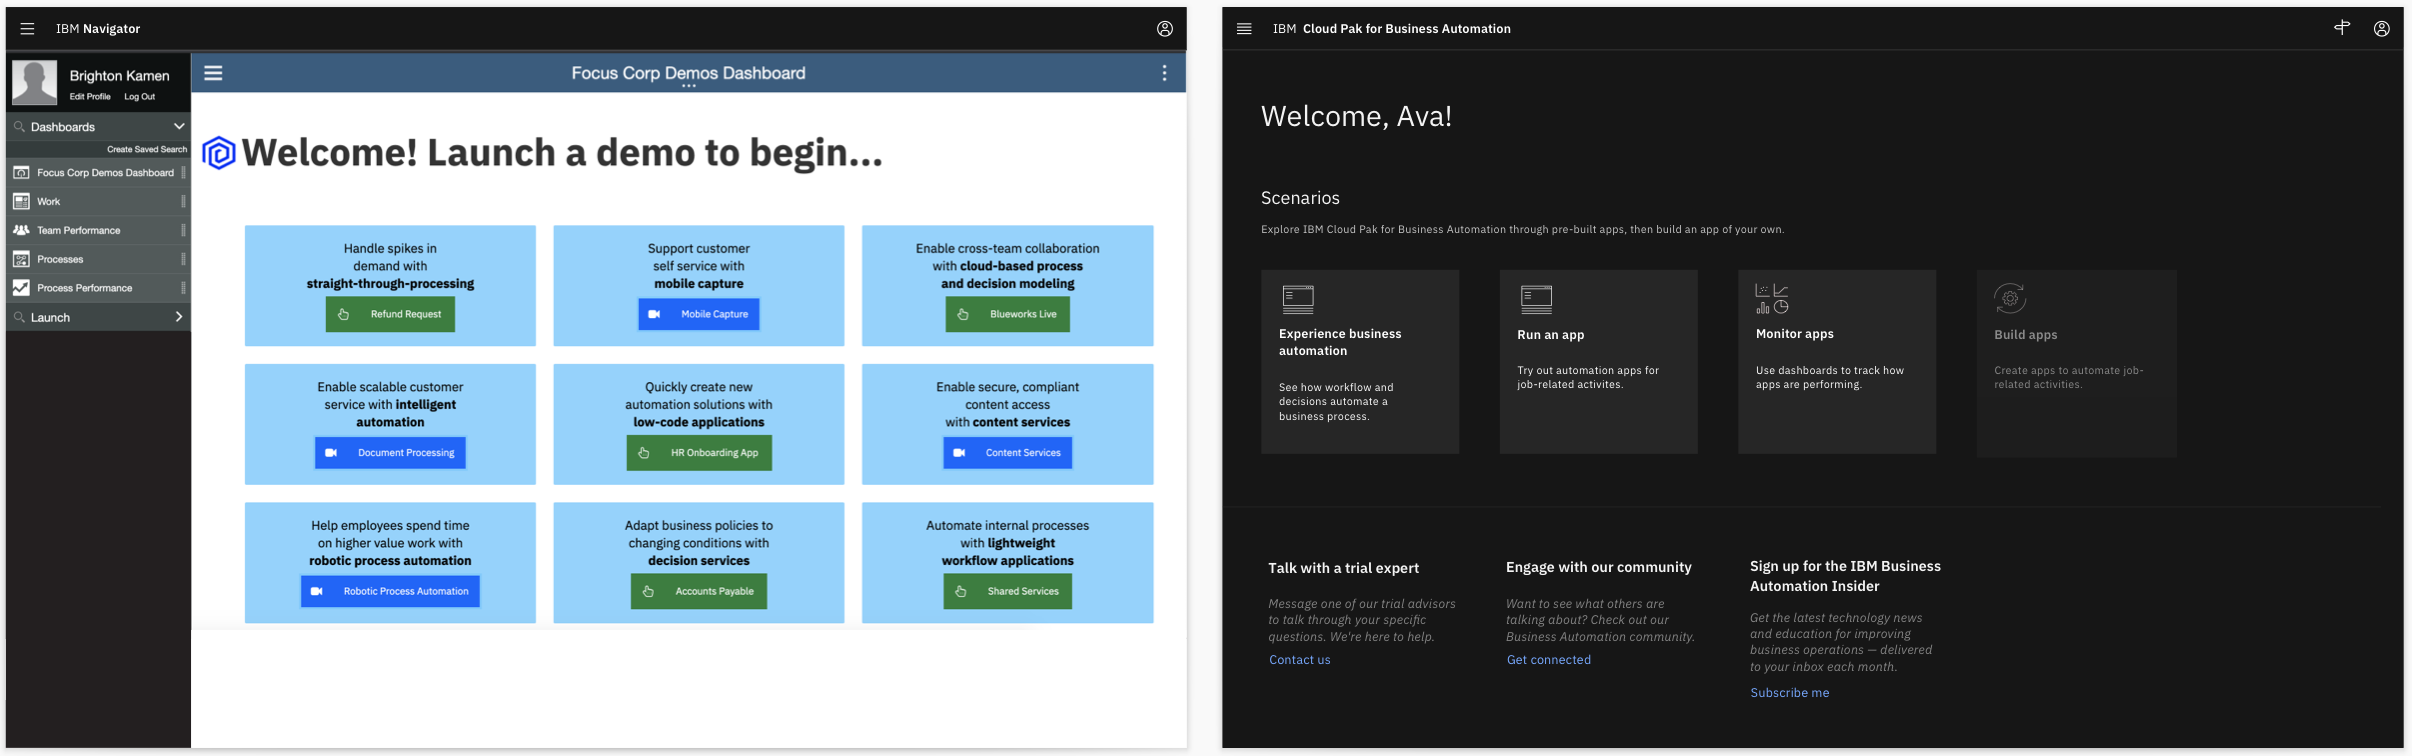
Task: Click the Dashboards search magnifier icon
Action: point(19,127)
